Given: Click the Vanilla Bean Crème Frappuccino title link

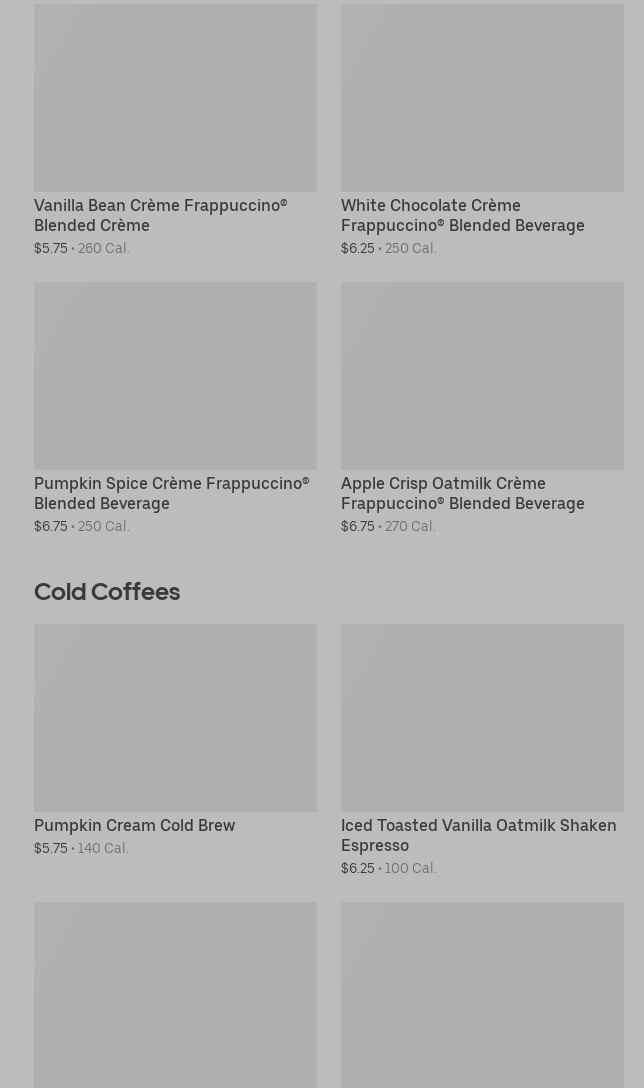Looking at the screenshot, I should pyautogui.click(x=160, y=215).
